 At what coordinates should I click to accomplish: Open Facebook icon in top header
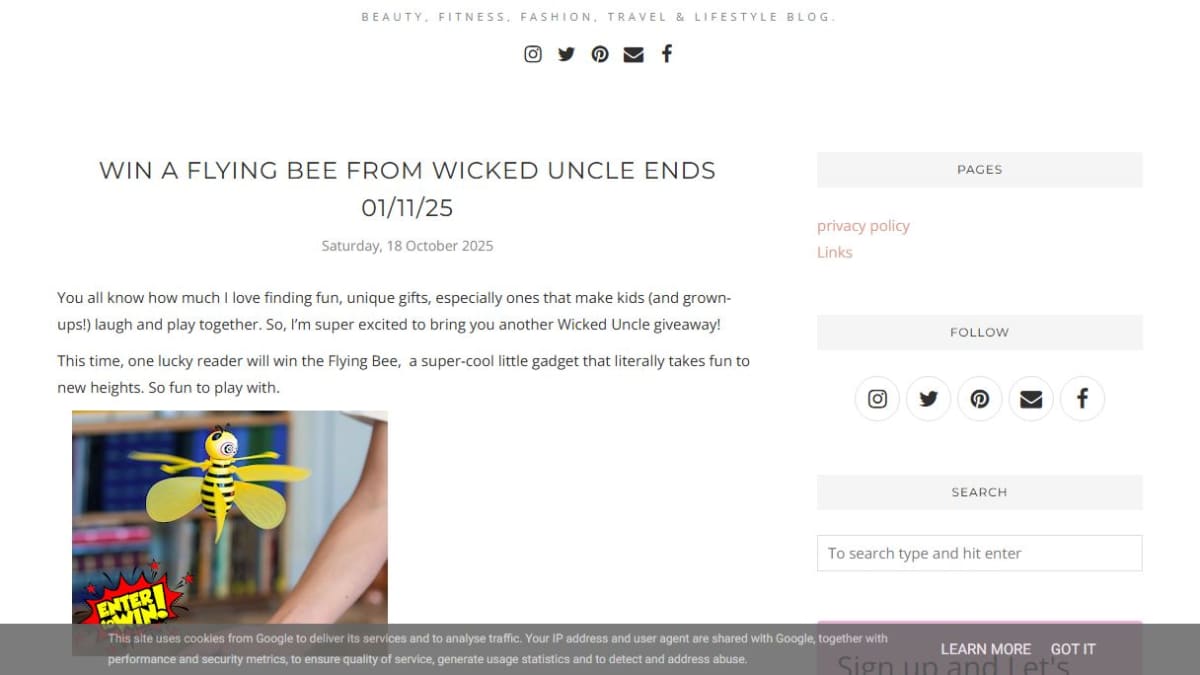pyautogui.click(x=667, y=54)
